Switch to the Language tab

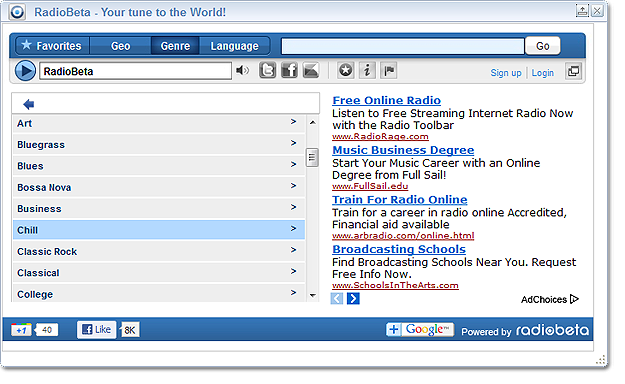[x=234, y=46]
